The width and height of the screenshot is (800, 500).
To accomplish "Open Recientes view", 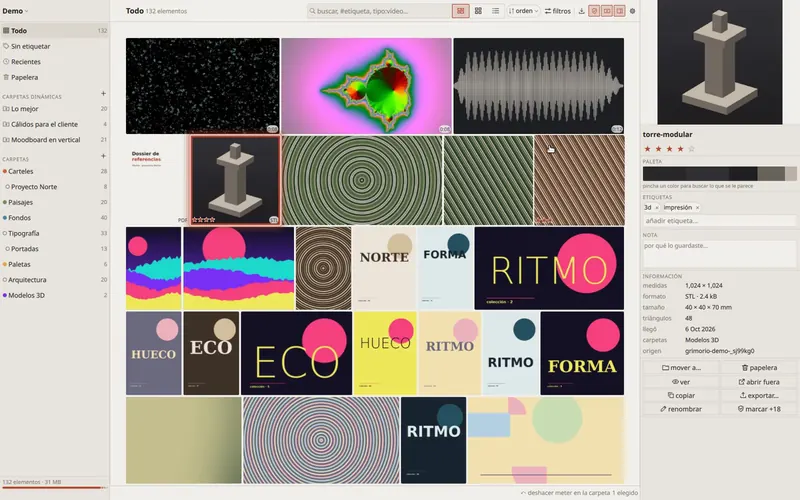I will coord(54,62).
